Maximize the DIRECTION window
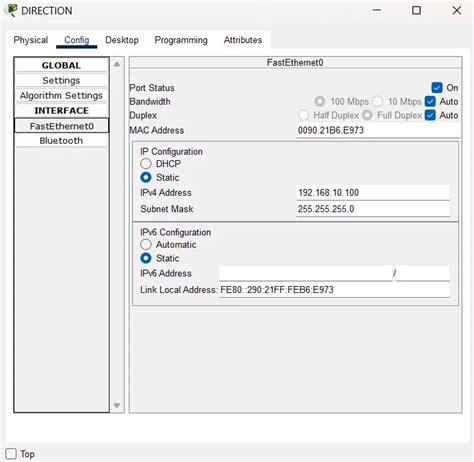This screenshot has height=462, width=474. tap(416, 10)
